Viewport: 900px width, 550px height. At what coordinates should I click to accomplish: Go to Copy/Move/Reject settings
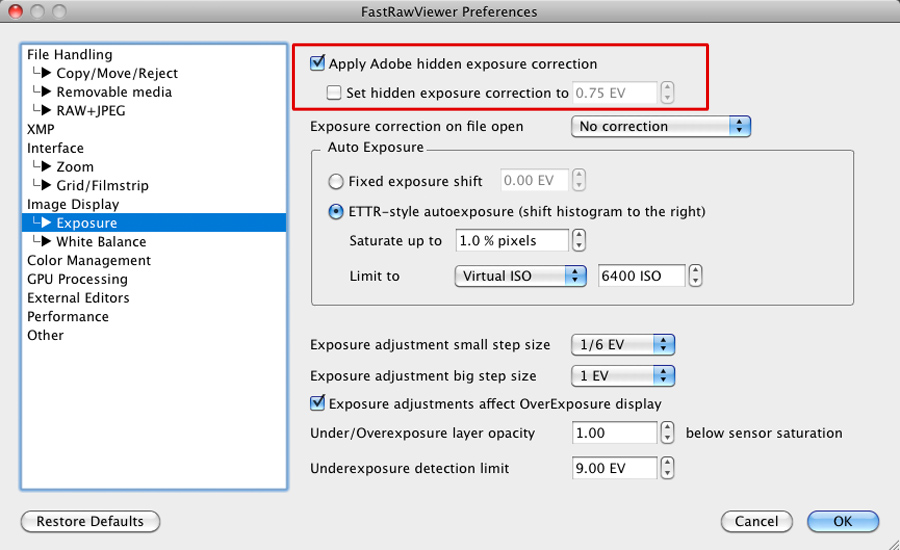pos(117,74)
